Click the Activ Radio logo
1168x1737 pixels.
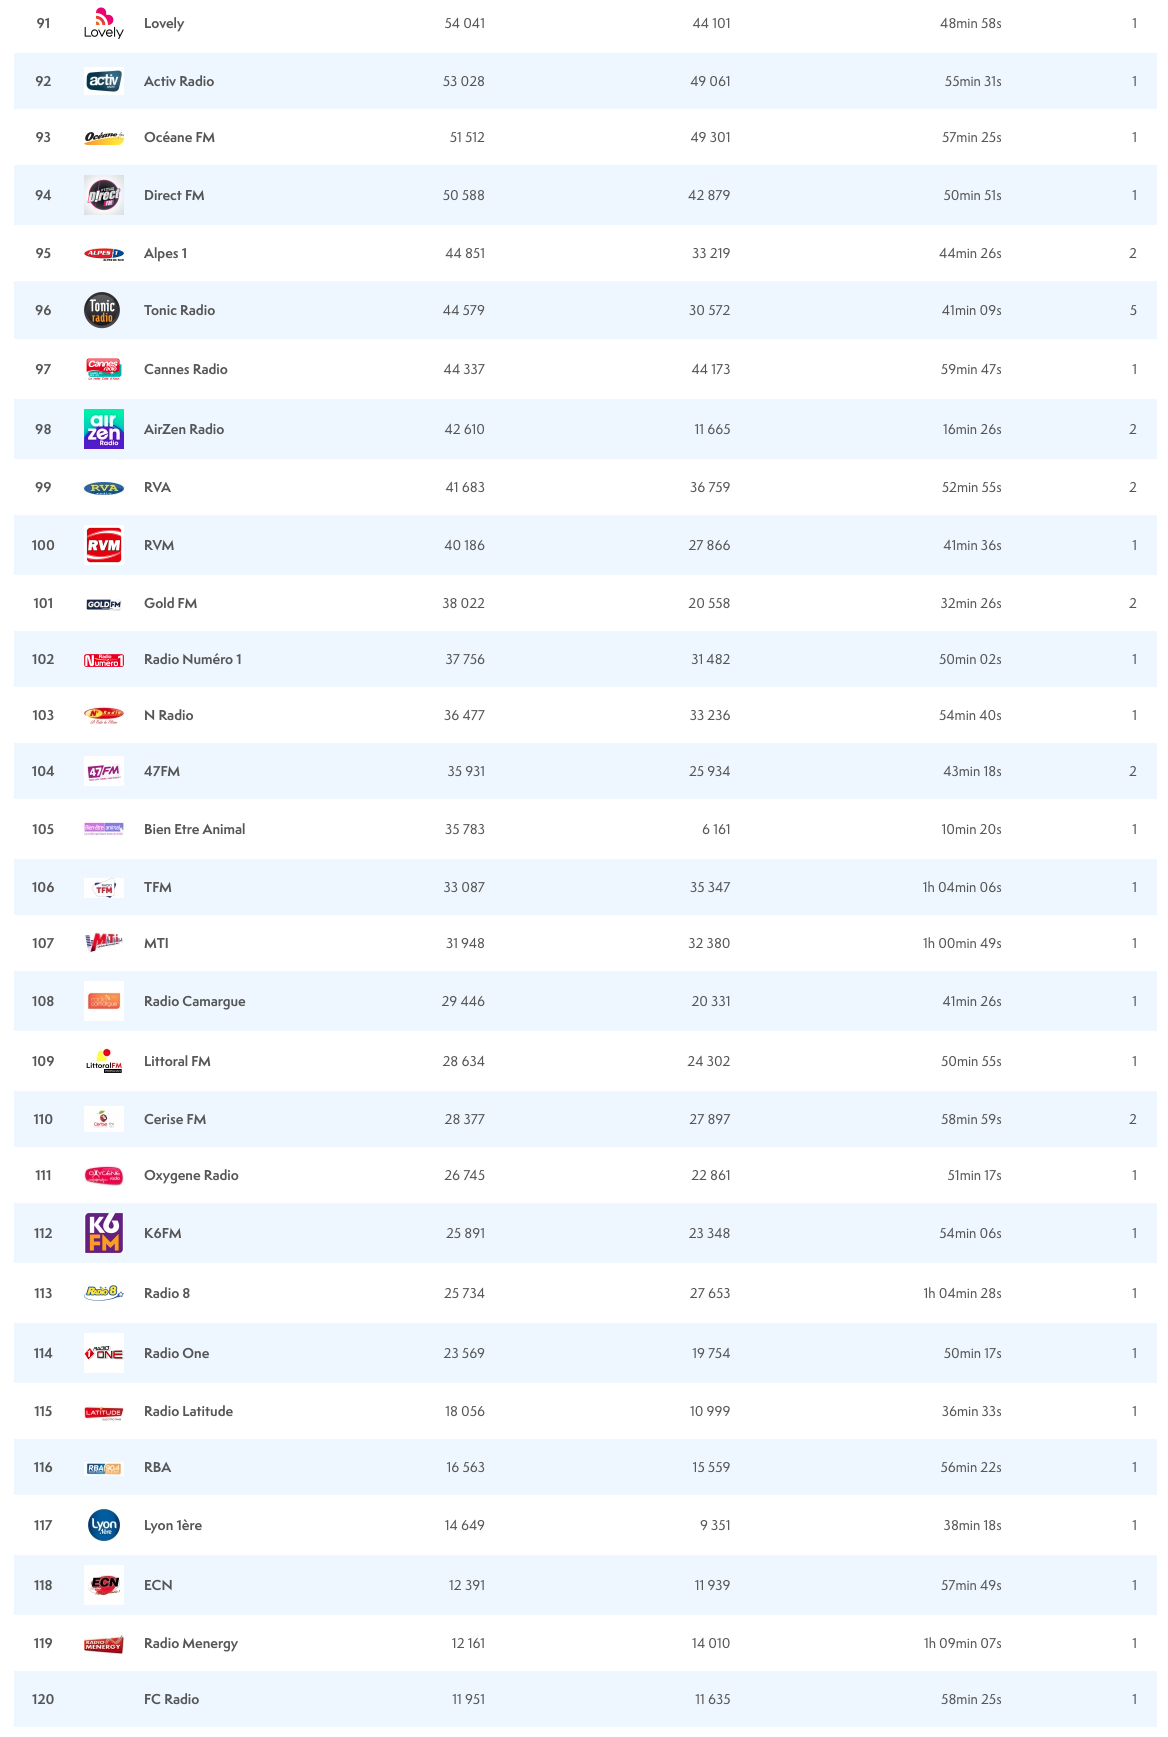(104, 81)
